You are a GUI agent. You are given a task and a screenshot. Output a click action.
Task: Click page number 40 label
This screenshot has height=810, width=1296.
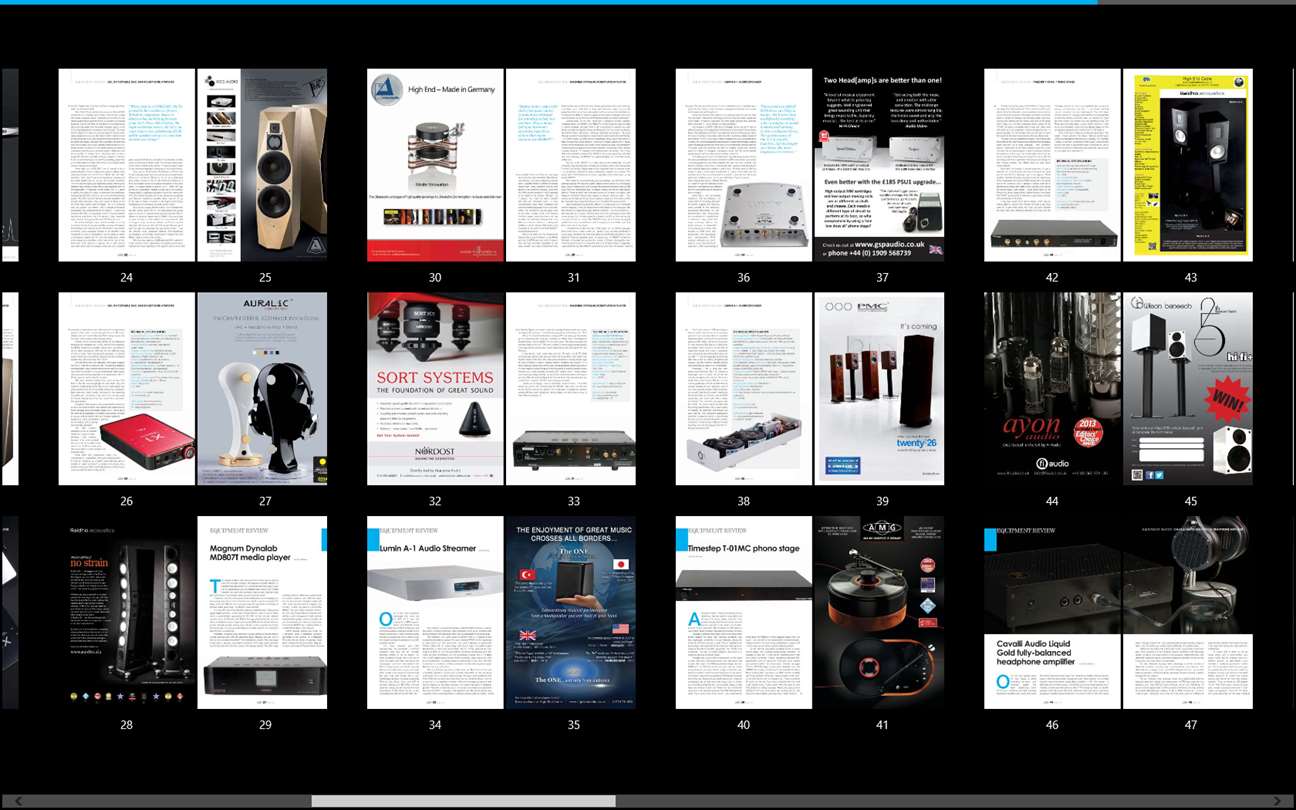pos(743,725)
